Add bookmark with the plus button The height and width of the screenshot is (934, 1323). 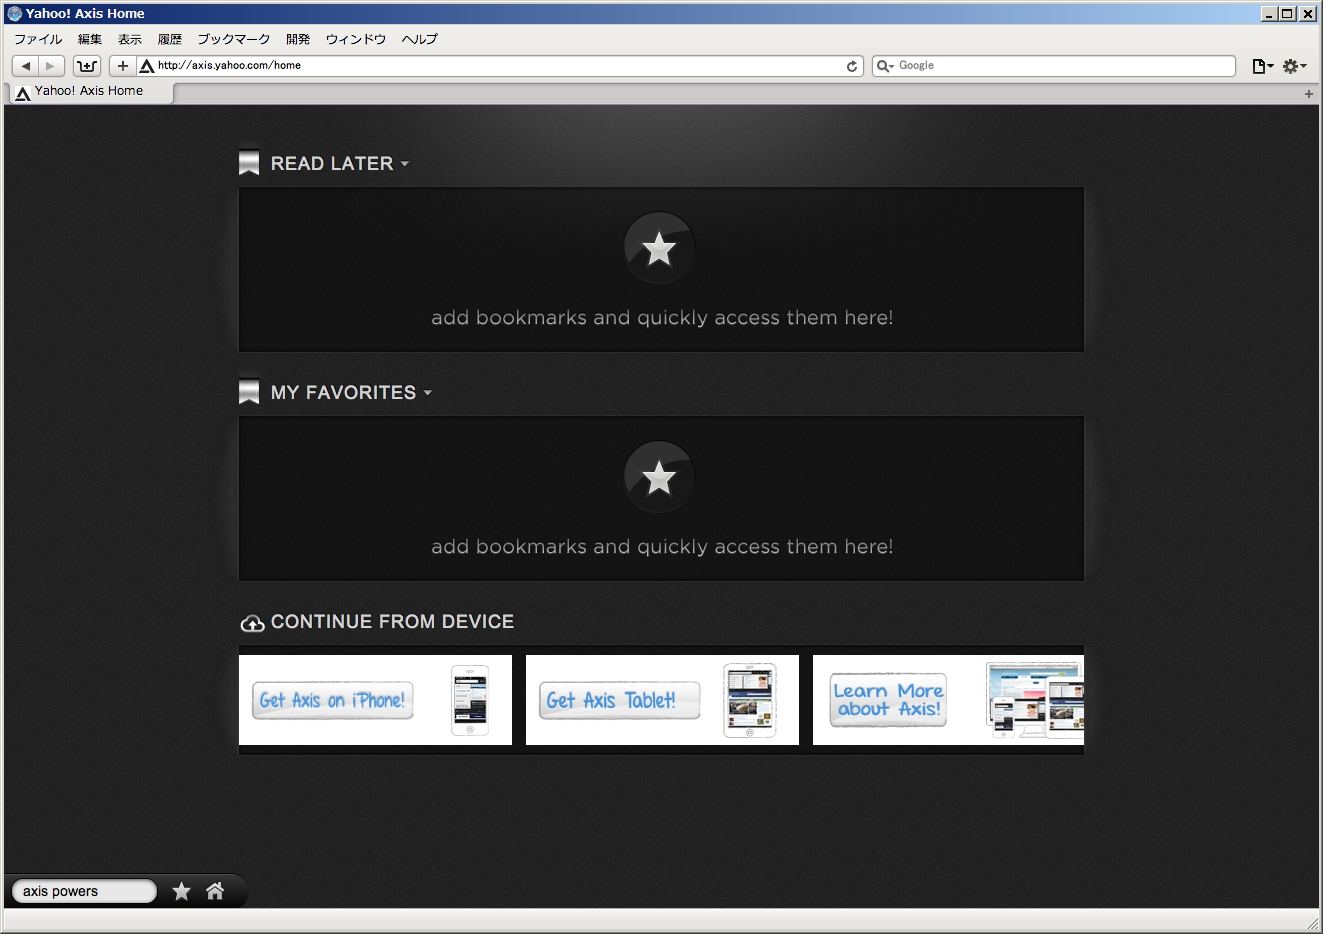coord(122,66)
